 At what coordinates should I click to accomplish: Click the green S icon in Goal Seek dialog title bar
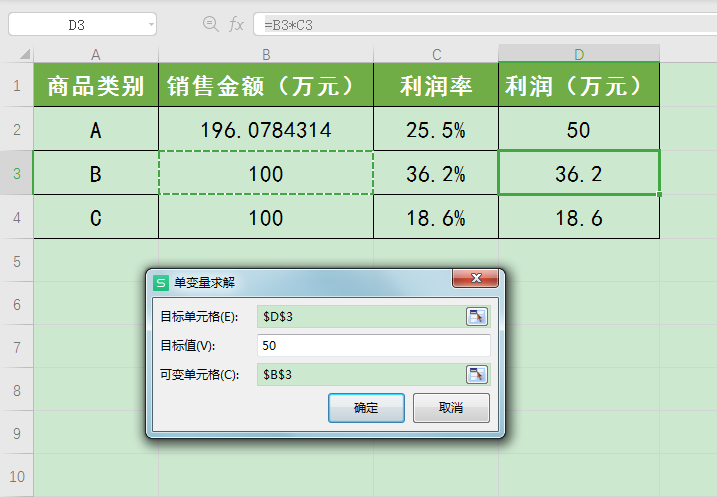(x=161, y=283)
